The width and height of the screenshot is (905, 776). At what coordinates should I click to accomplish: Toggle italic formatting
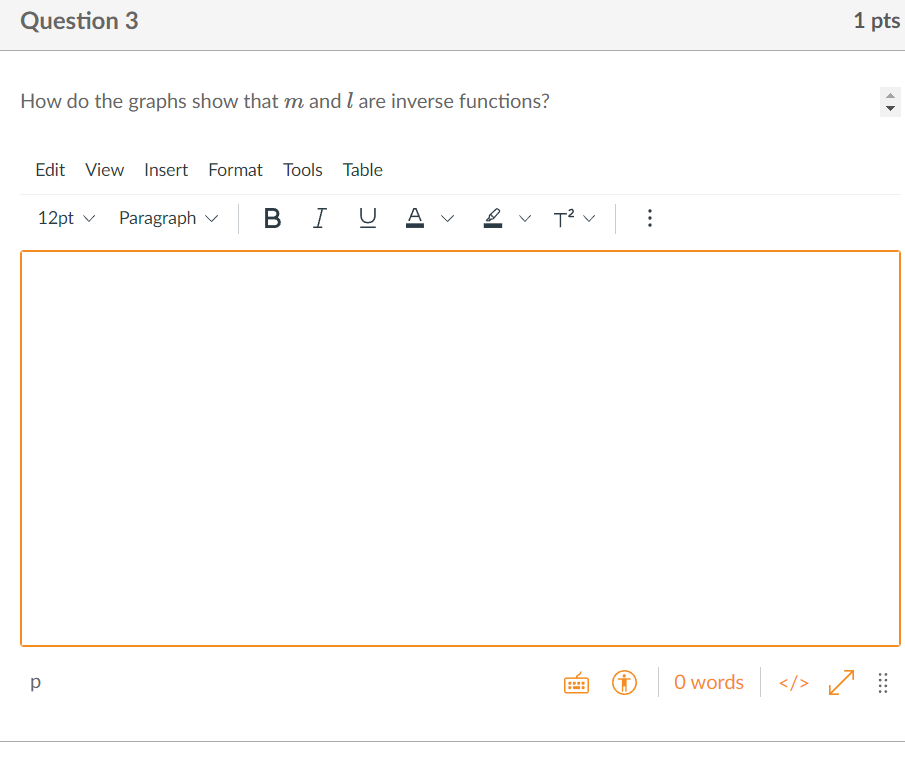point(319,218)
